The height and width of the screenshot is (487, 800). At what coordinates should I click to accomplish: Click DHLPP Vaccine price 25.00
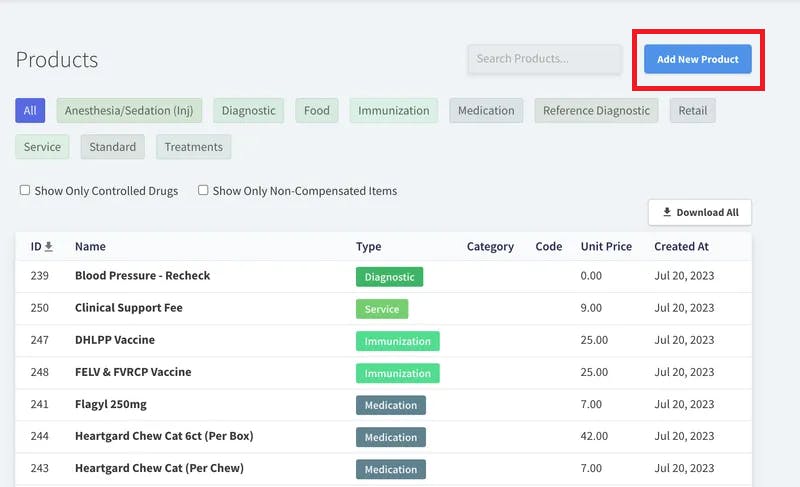(594, 340)
